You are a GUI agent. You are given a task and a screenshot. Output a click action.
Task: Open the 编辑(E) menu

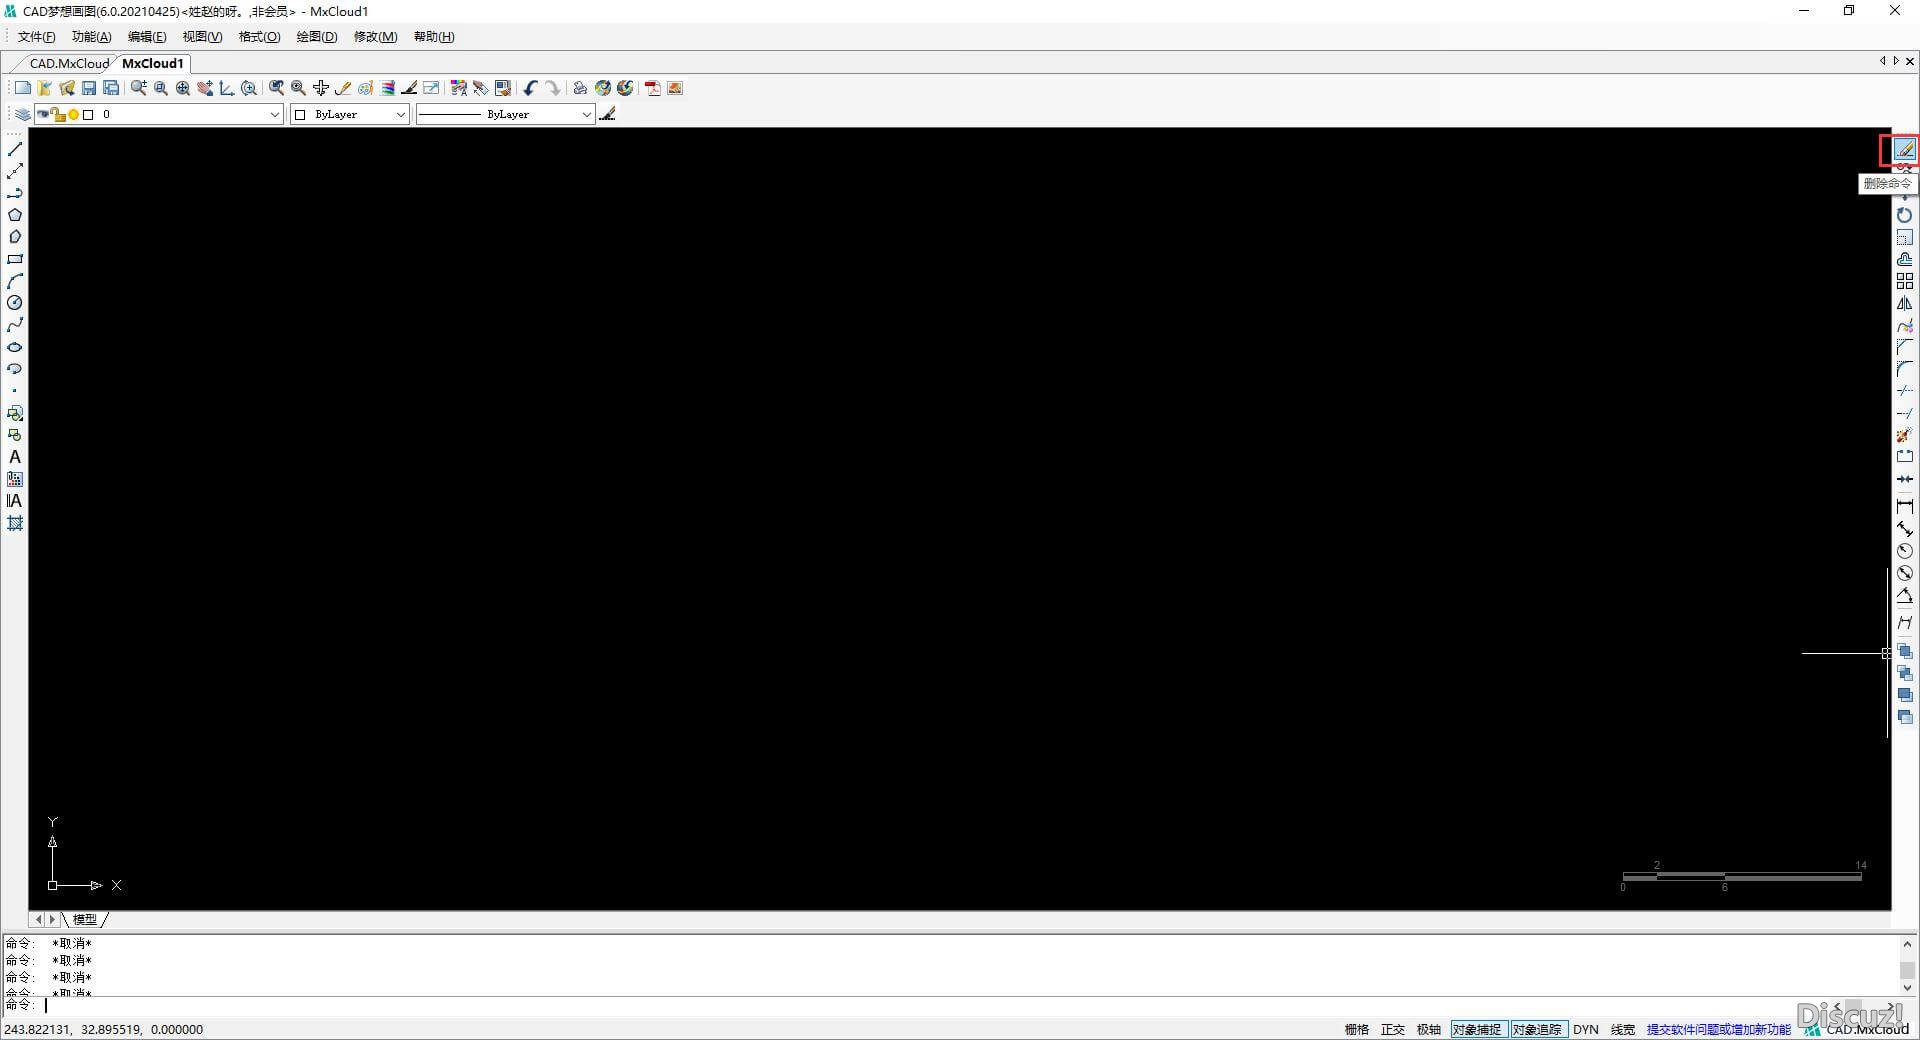point(147,37)
